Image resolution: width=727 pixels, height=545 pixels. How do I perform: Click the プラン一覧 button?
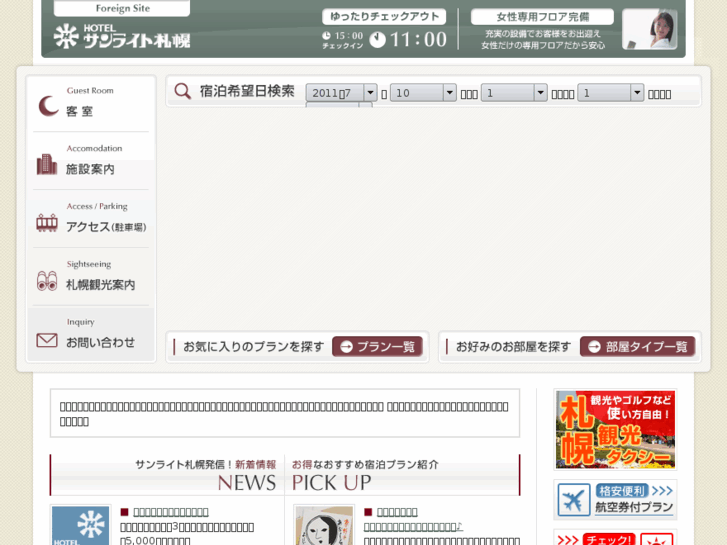(x=377, y=346)
